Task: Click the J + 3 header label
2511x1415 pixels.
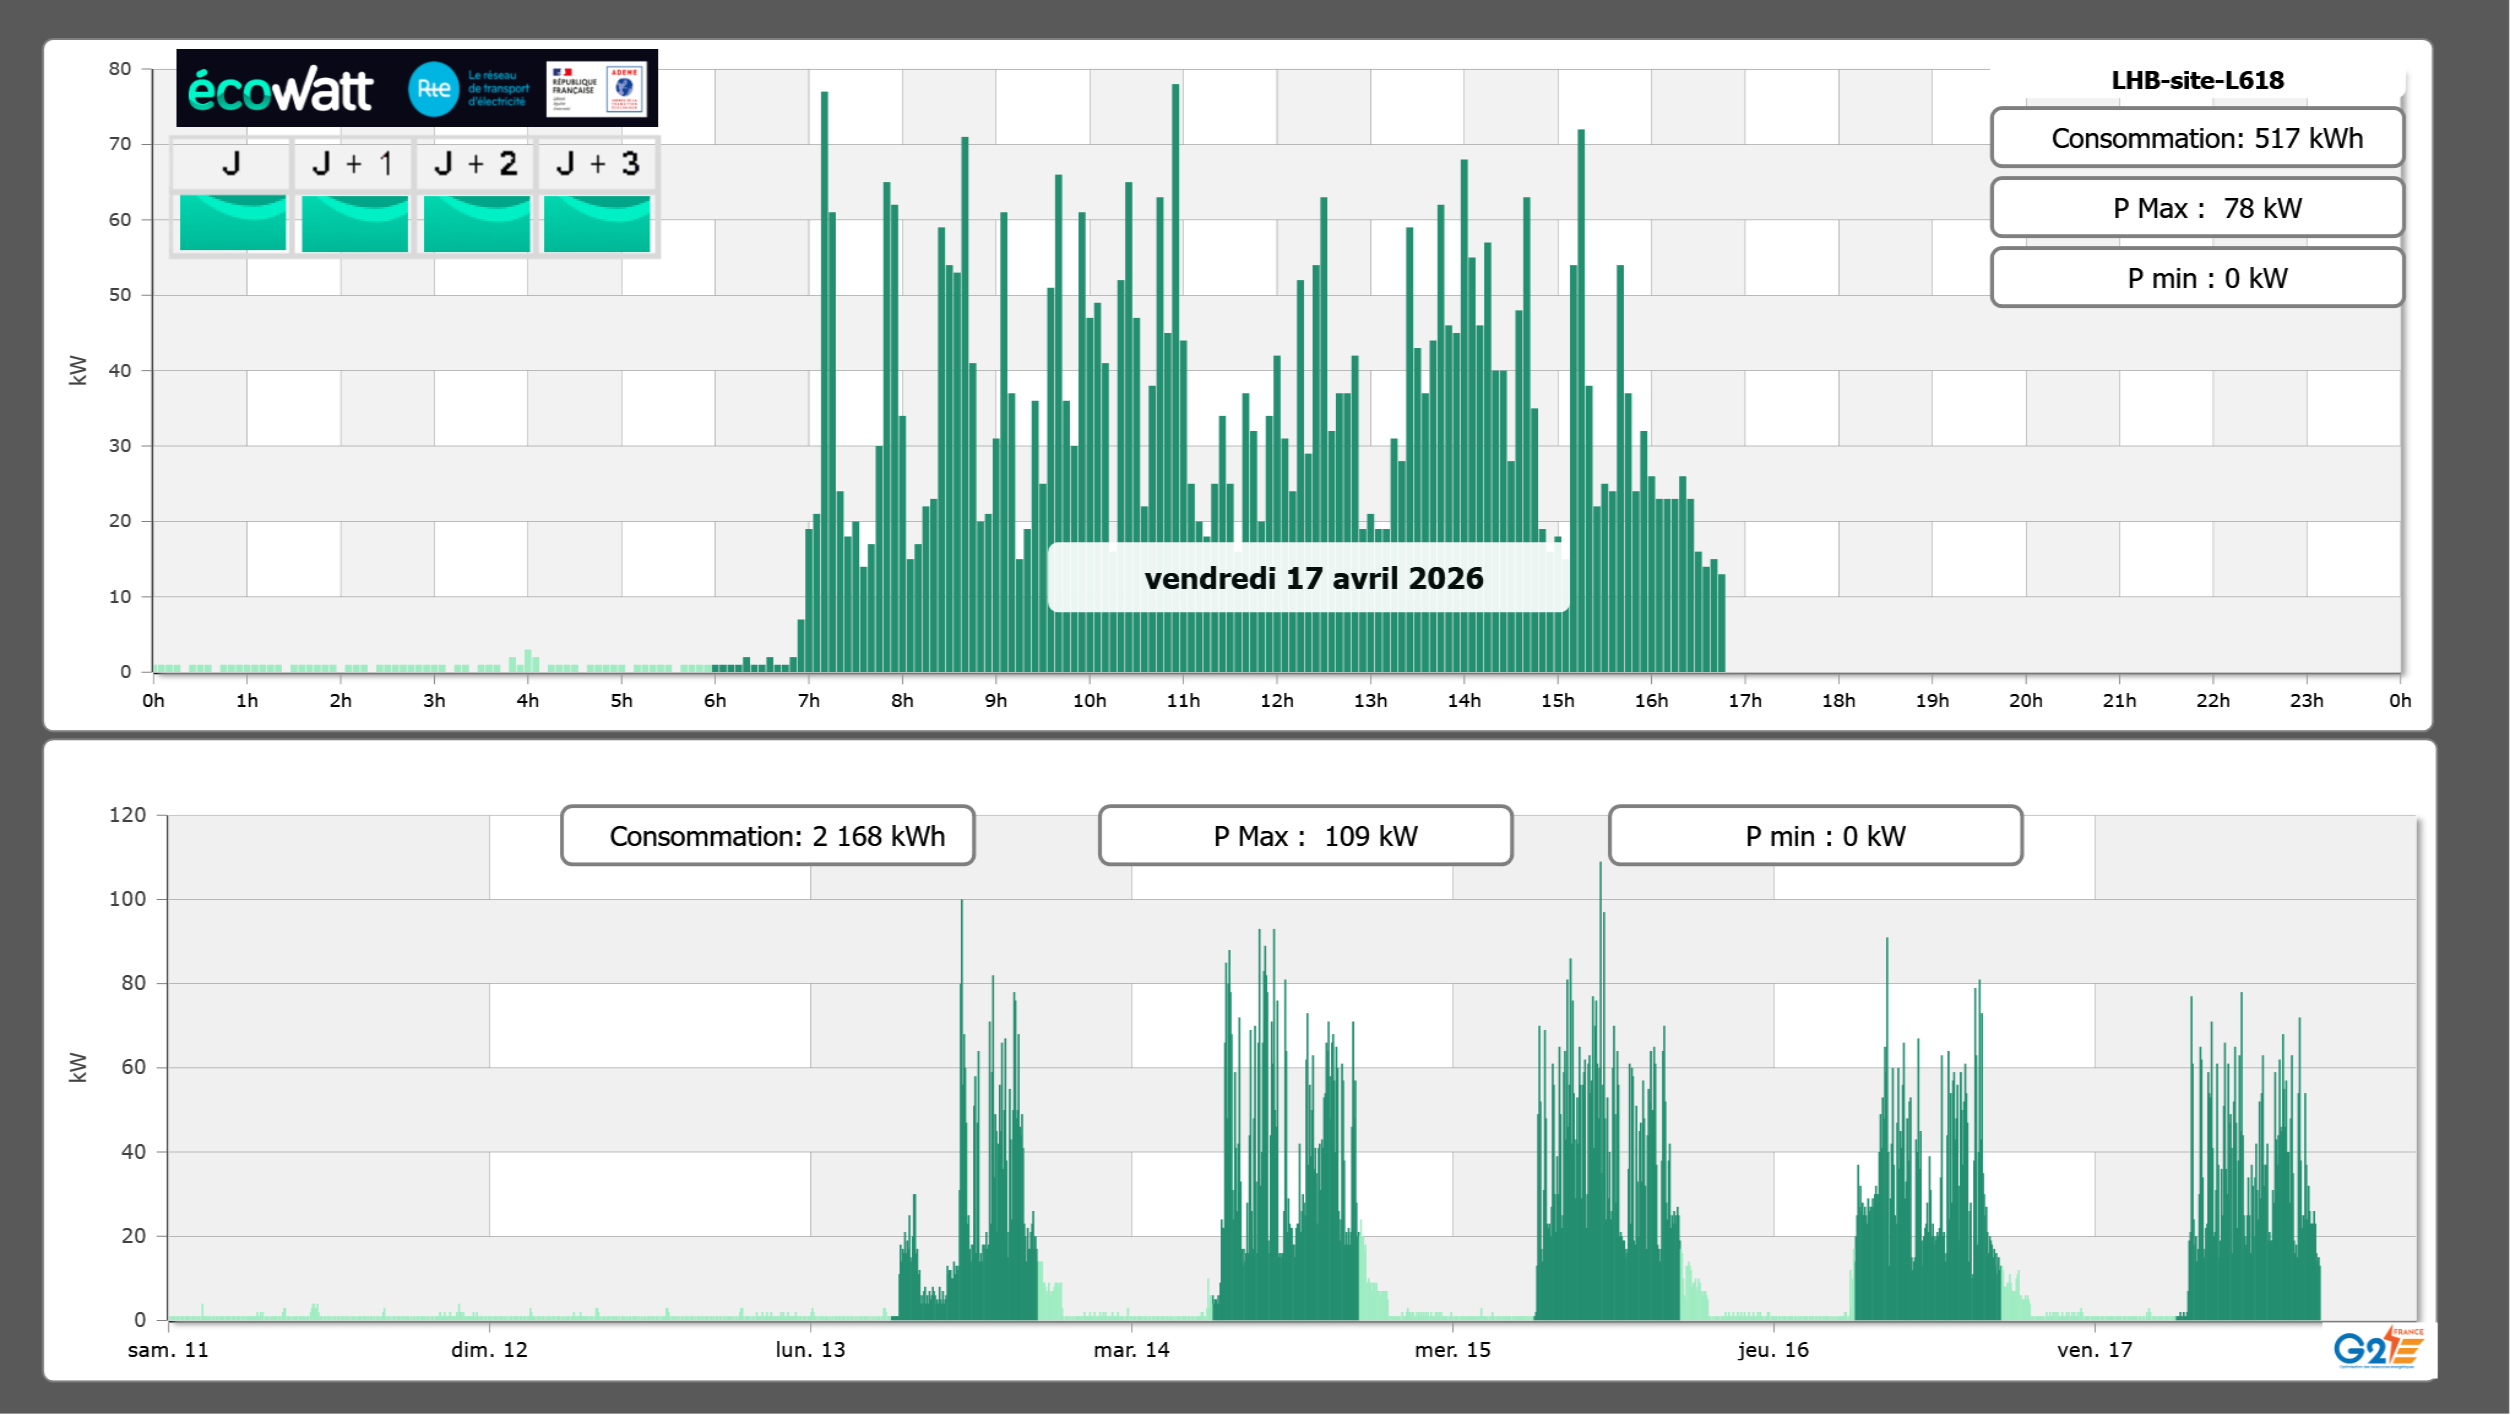Action: (x=597, y=164)
